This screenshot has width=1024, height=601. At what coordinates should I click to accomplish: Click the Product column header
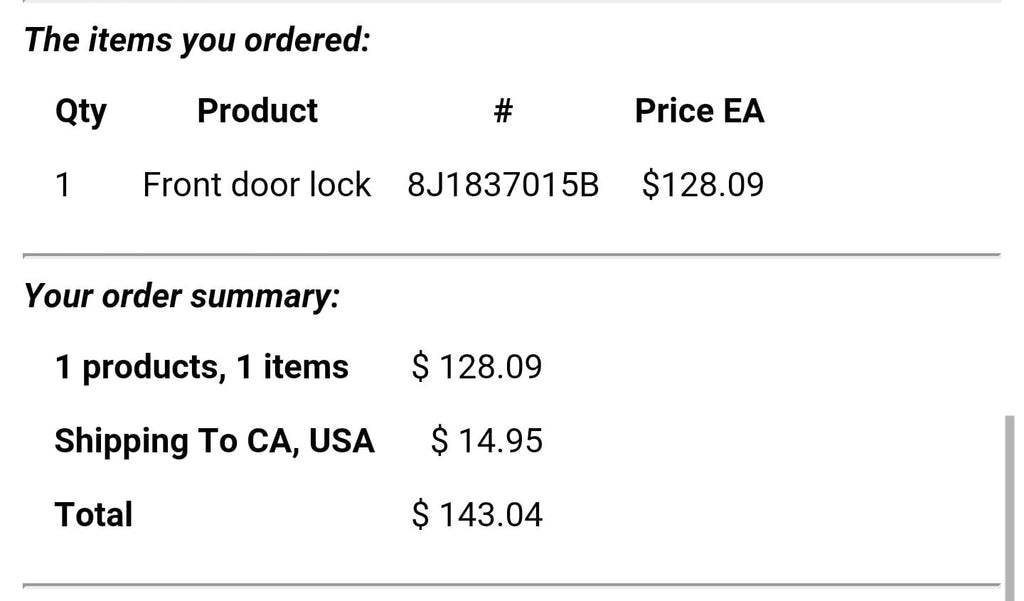point(257,110)
